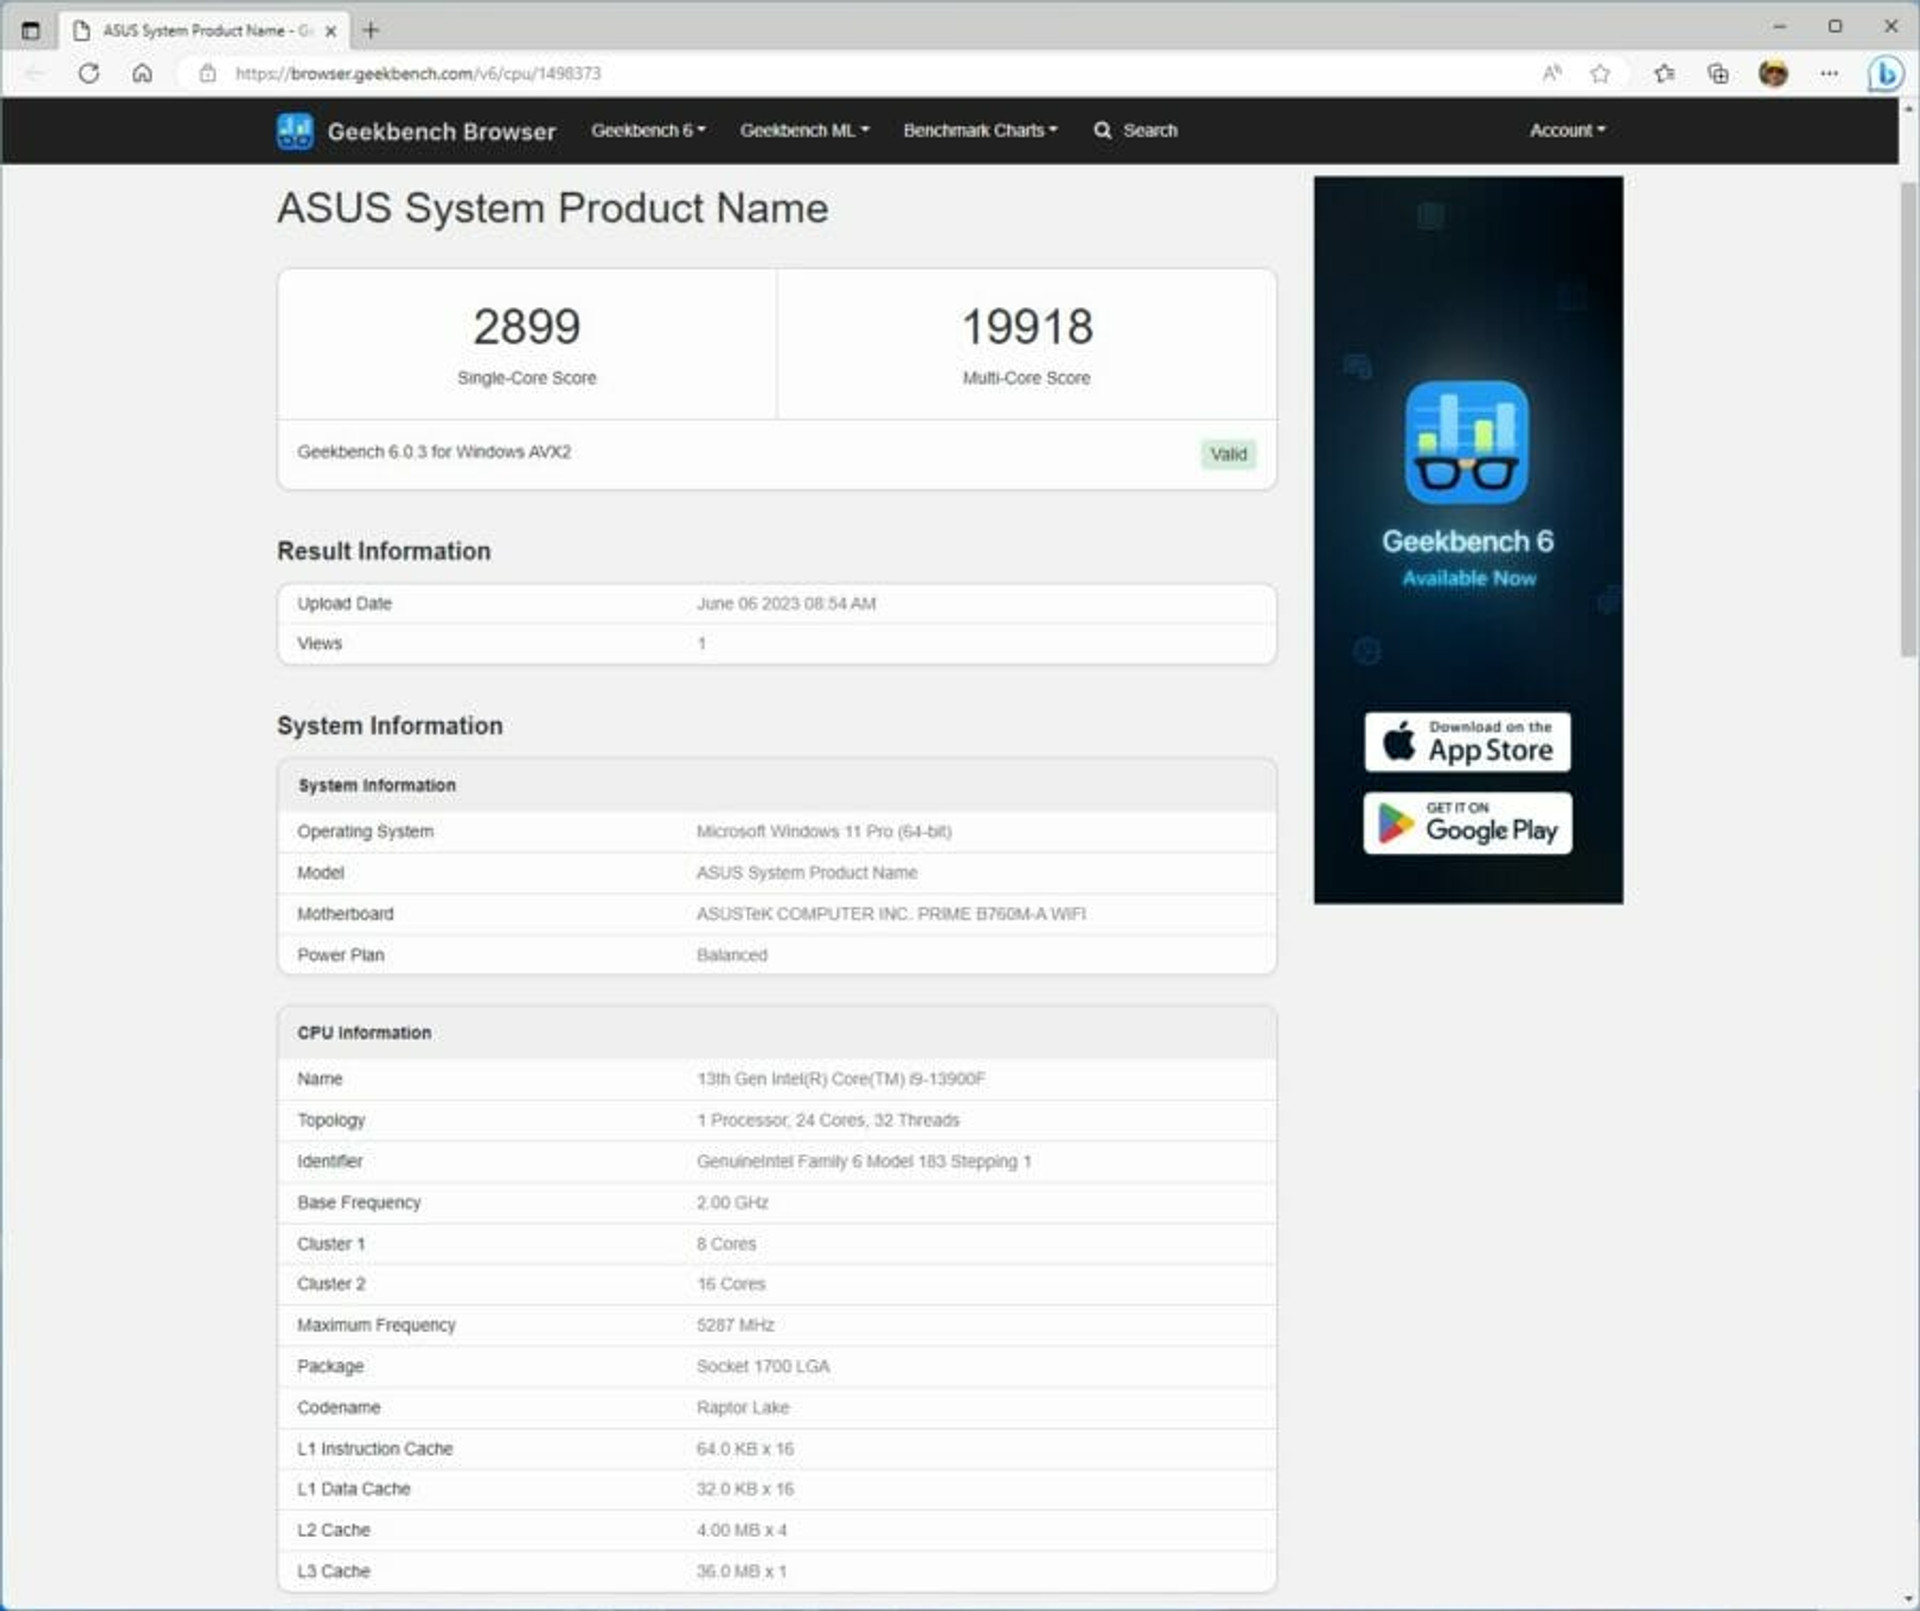Open Collections icon in toolbar
The width and height of the screenshot is (1920, 1611).
pos(1717,73)
